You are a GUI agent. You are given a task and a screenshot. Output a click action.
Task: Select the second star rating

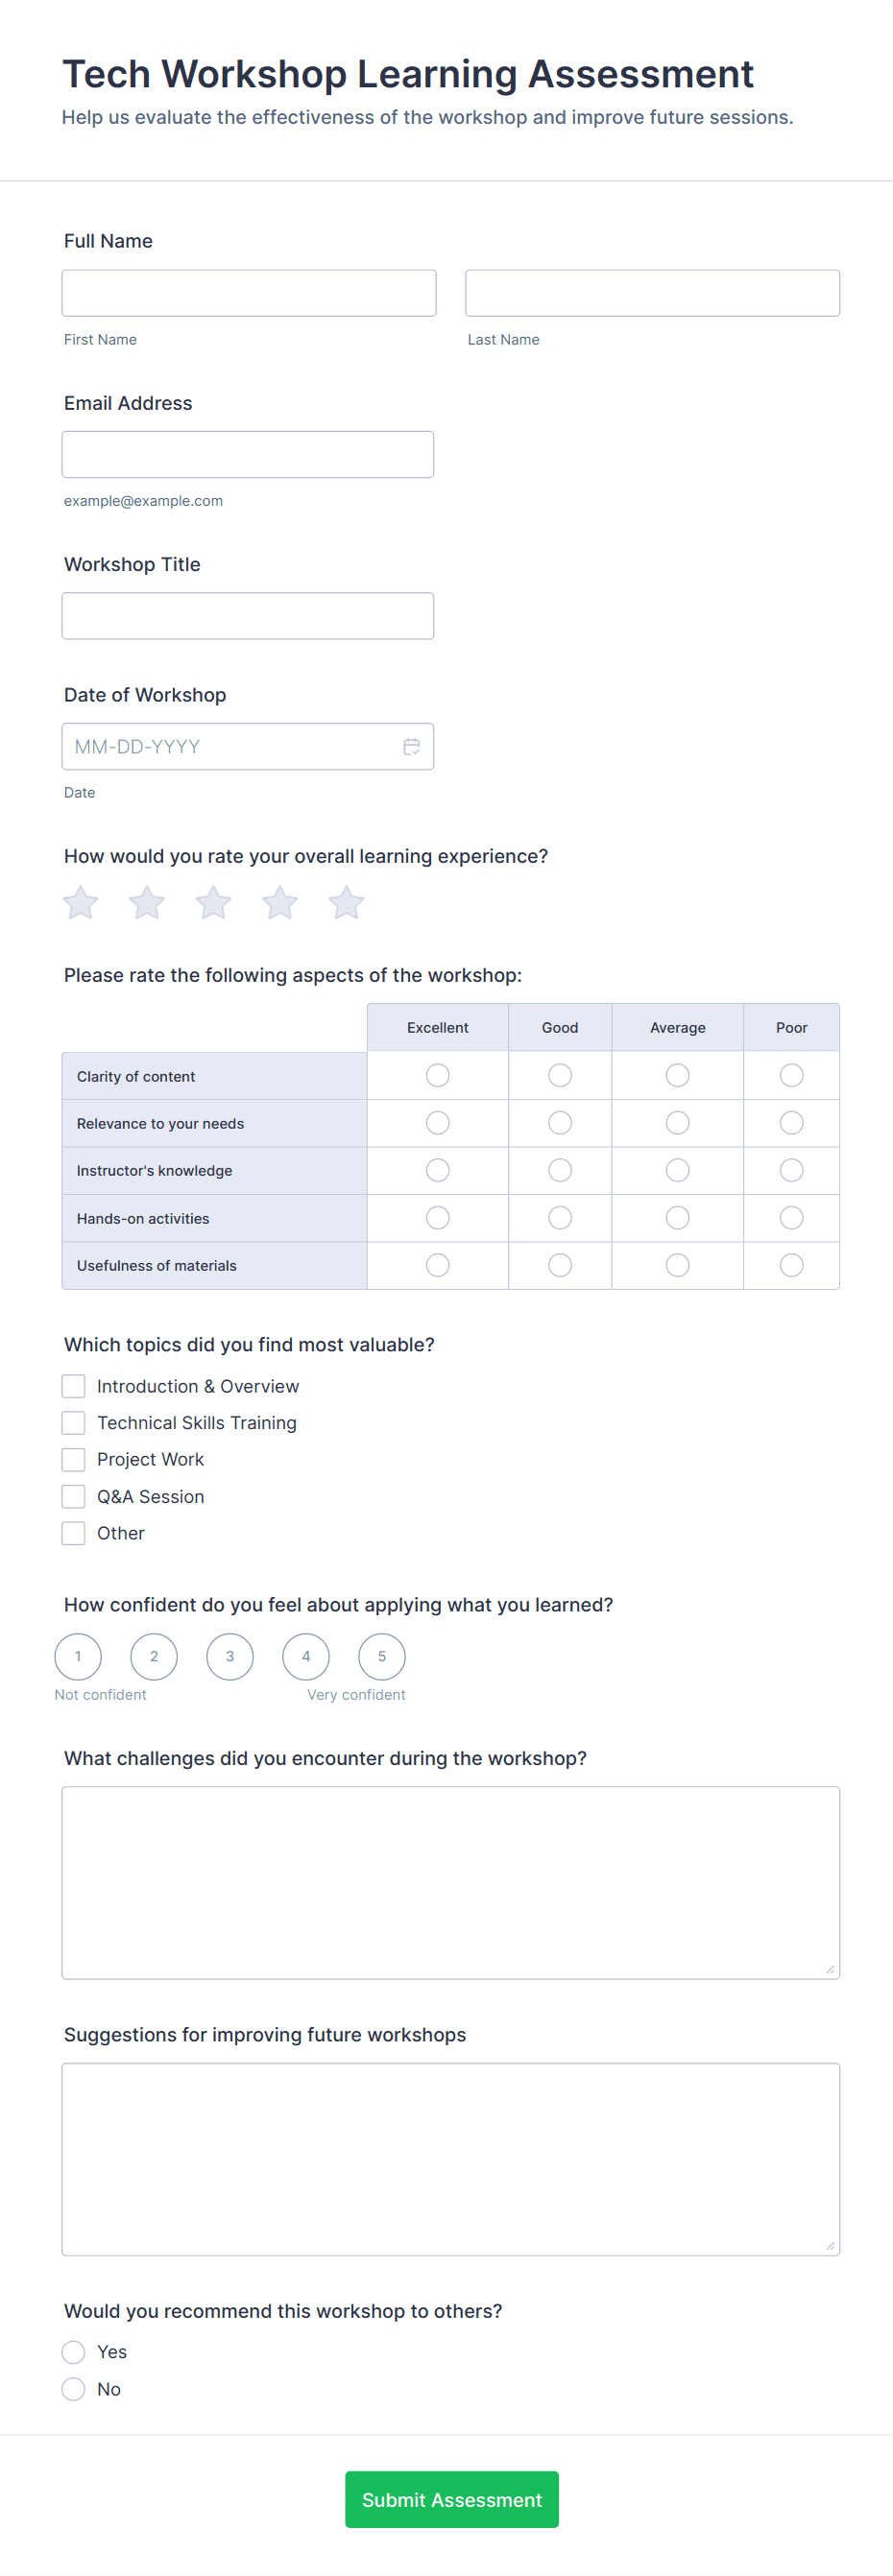point(147,902)
